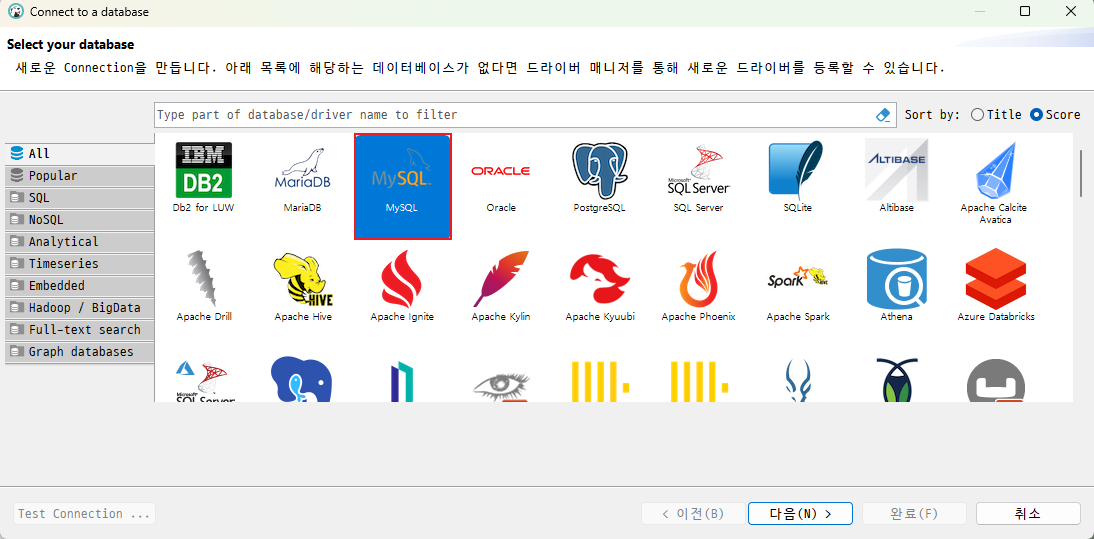
Task: Pick the Oracle database icon
Action: pyautogui.click(x=500, y=171)
